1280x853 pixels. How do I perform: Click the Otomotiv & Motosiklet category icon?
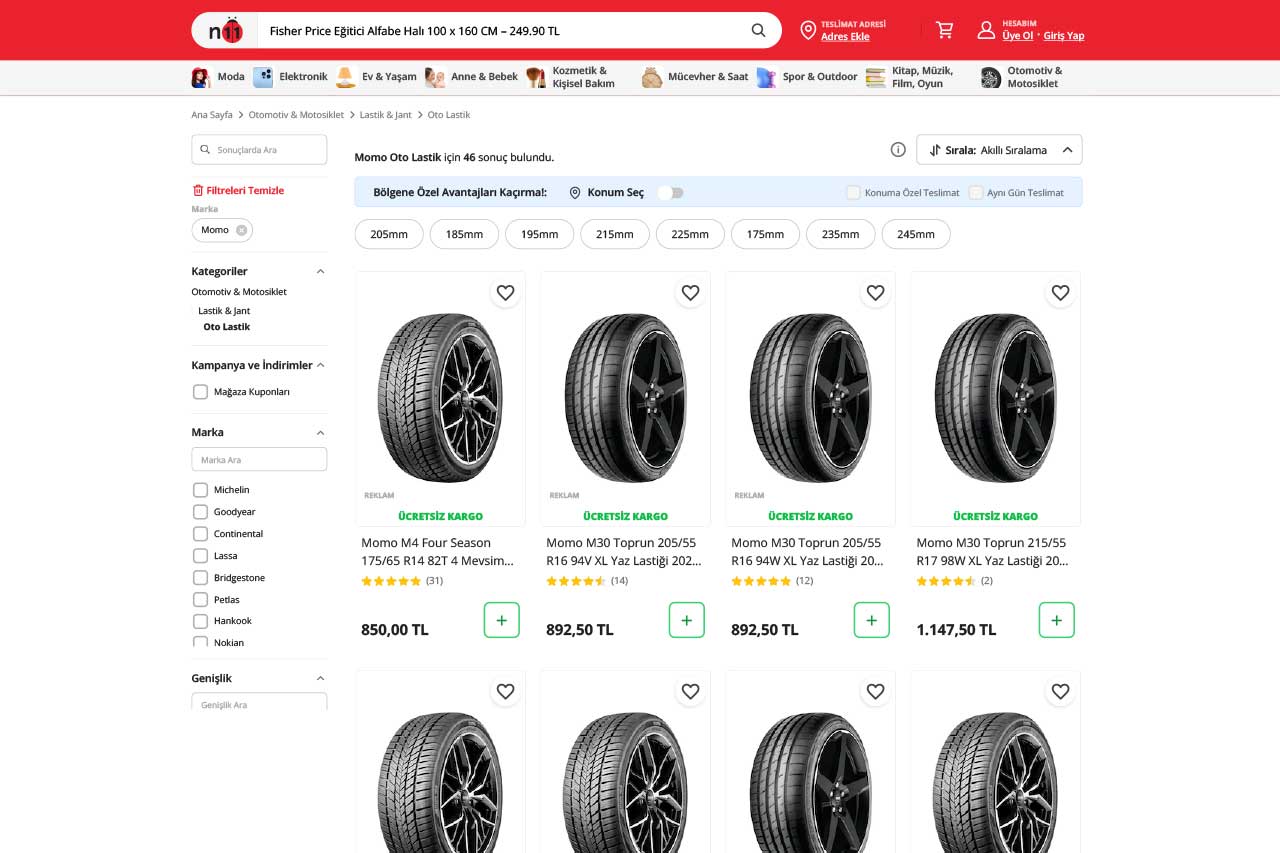point(991,77)
